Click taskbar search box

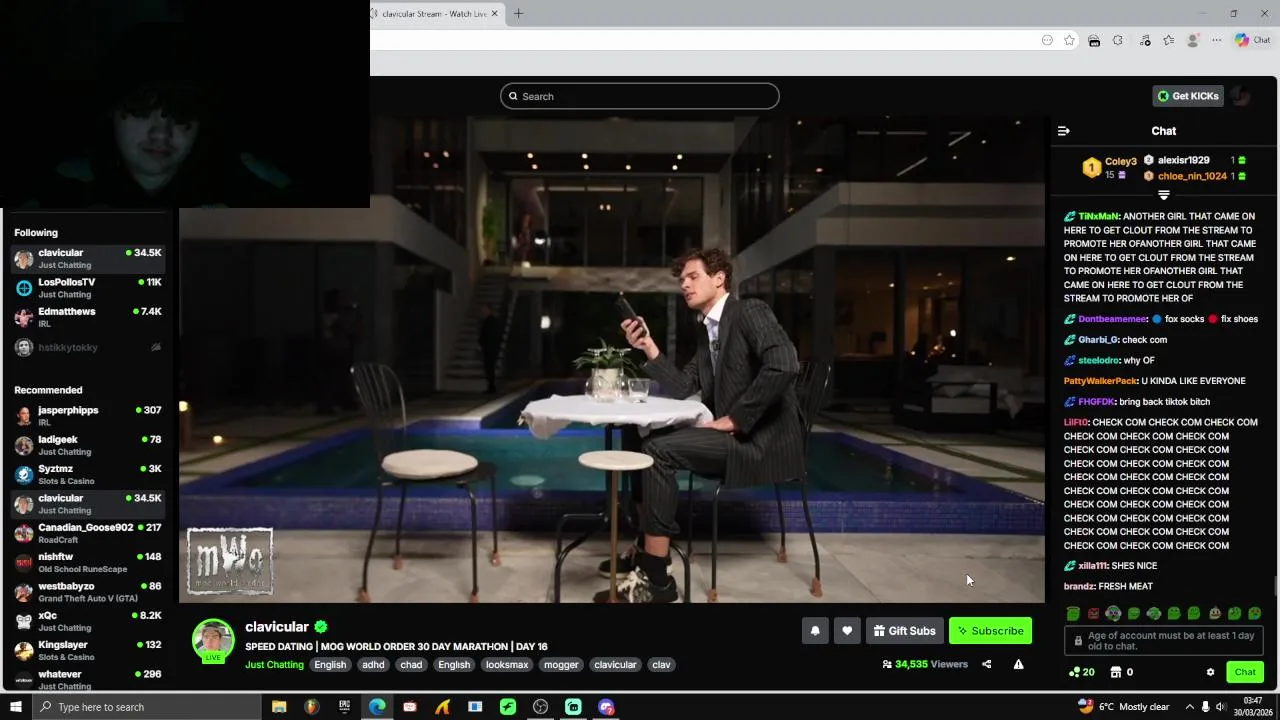[146, 707]
